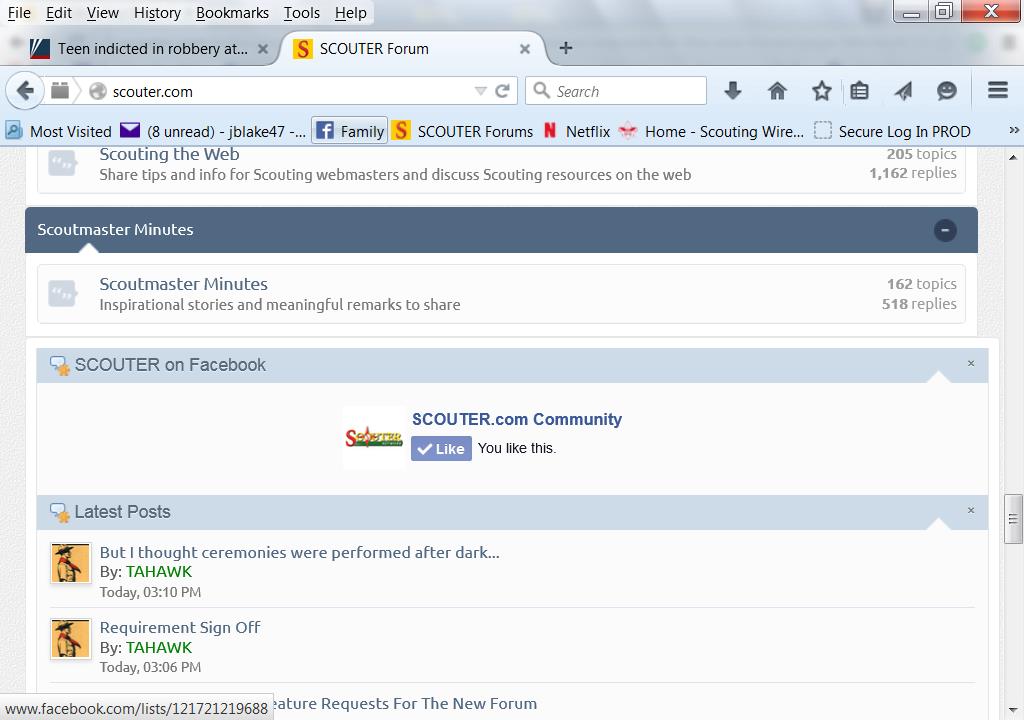Image resolution: width=1024 pixels, height=720 pixels.
Task: Open the Requirement Sign Off post
Action: [x=180, y=628]
